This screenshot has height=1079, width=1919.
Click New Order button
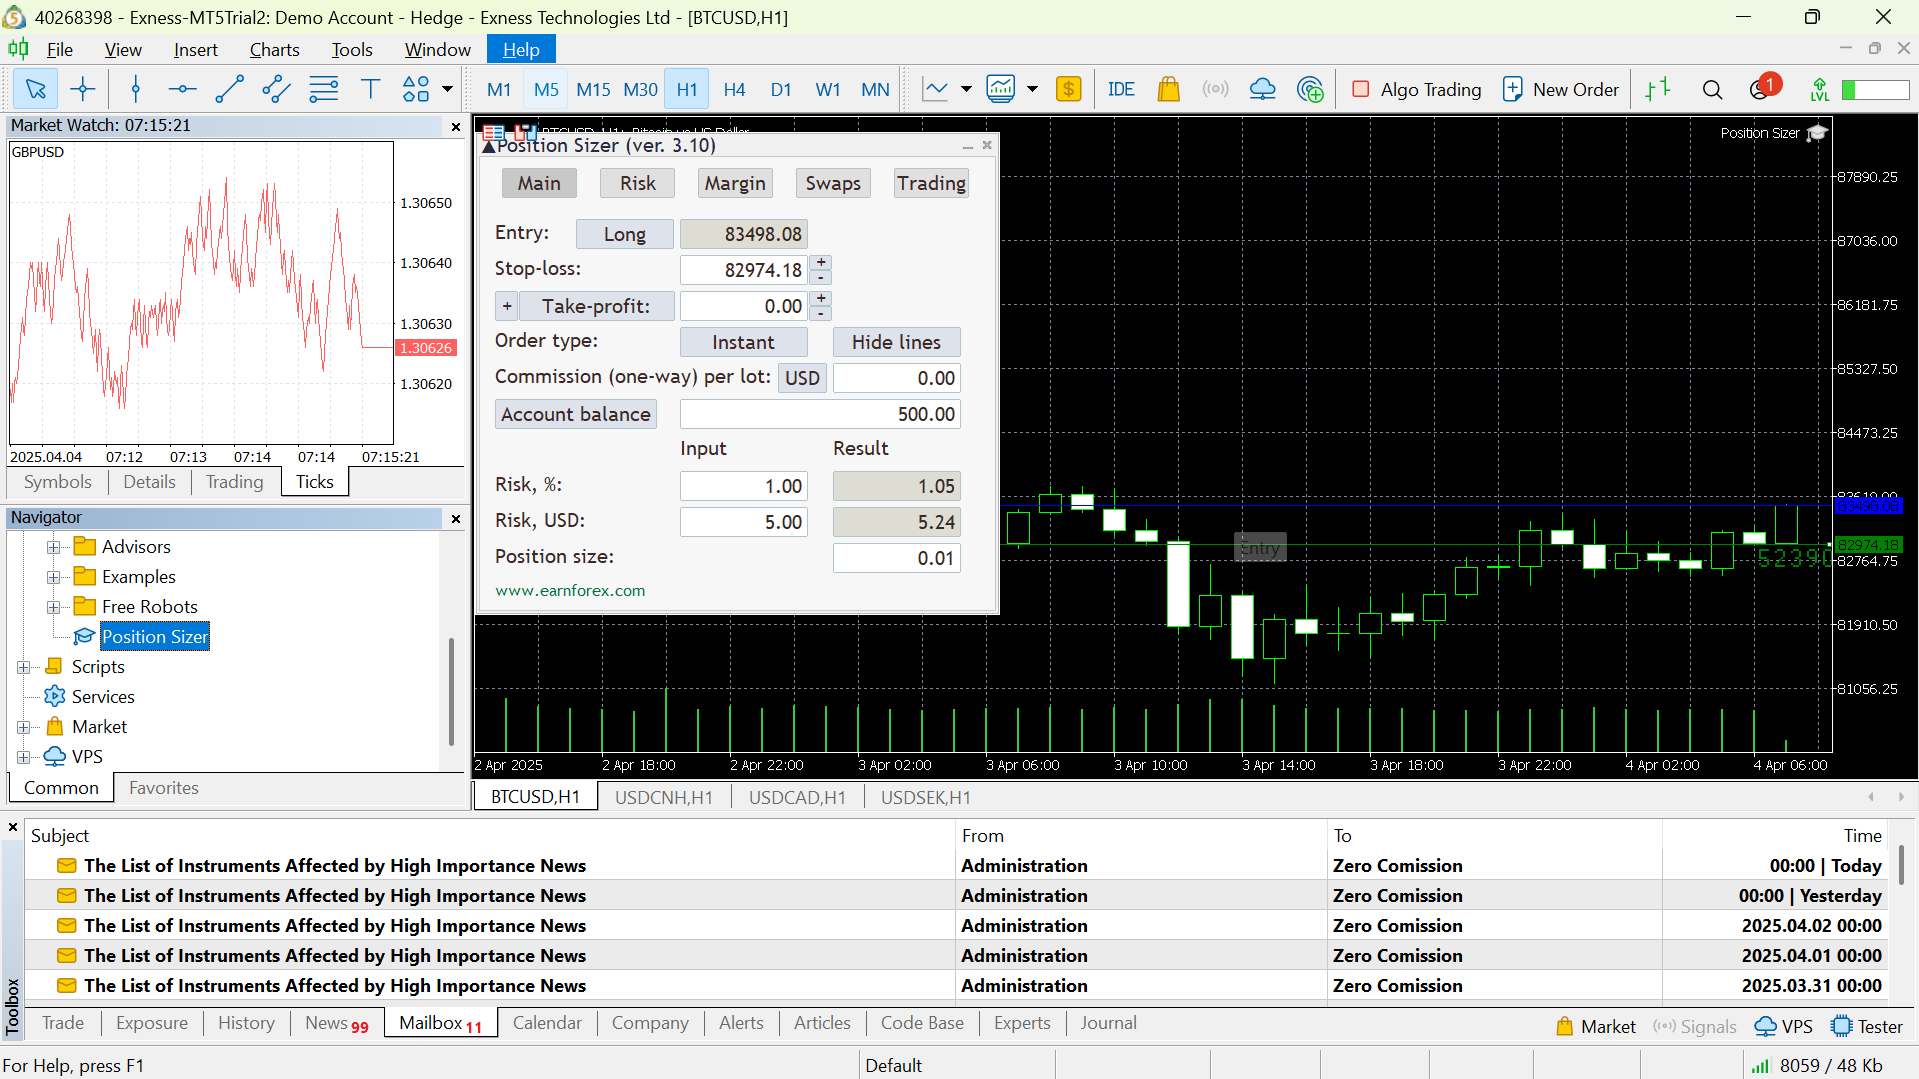(x=1561, y=90)
